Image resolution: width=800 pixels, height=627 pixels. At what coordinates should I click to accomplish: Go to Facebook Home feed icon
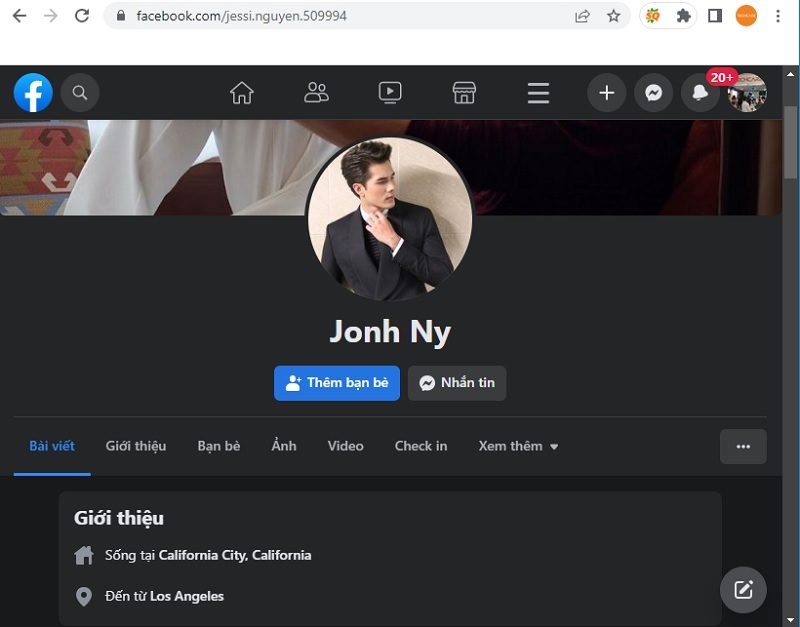coord(242,93)
